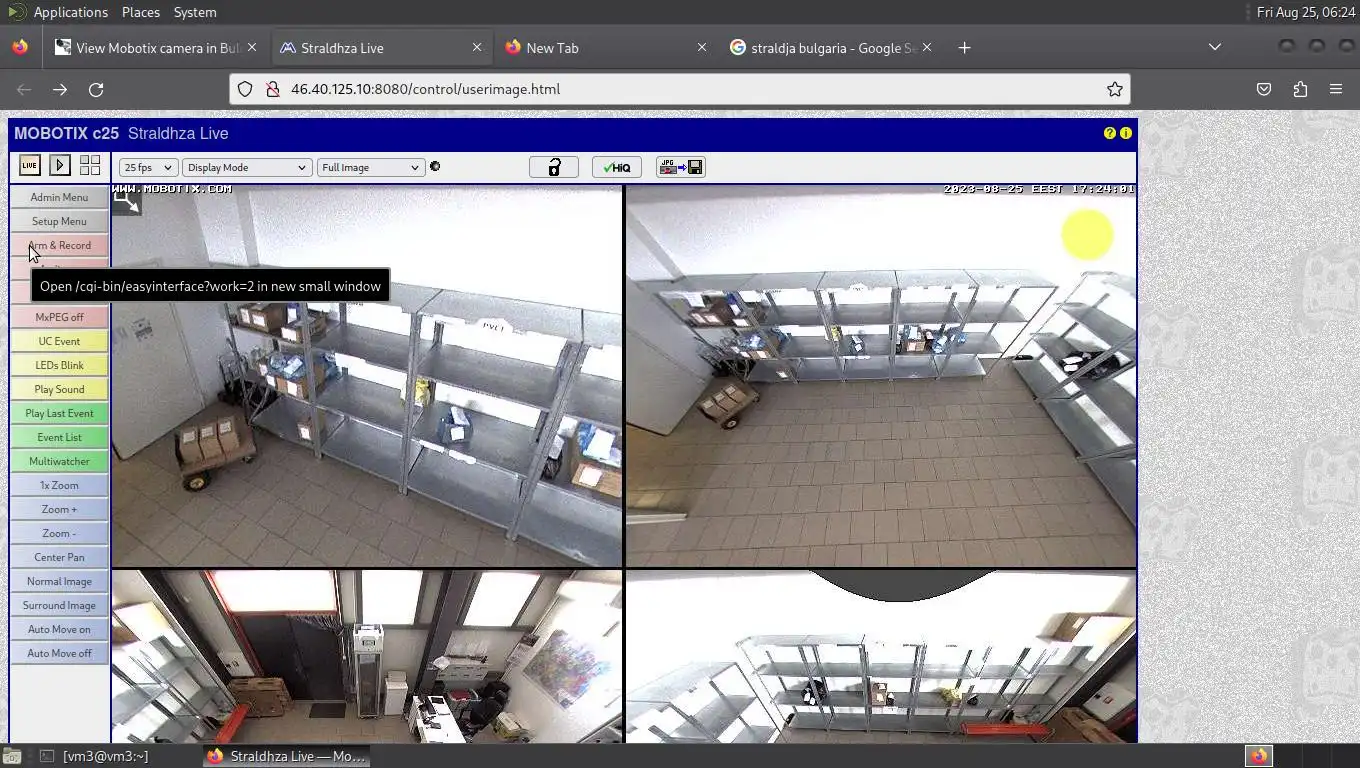Open the Firefox View icon
Viewport: 1360px width, 768px height.
20,47
